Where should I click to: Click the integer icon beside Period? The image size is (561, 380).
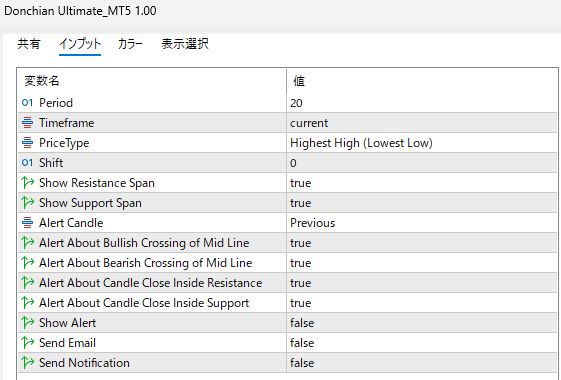(x=27, y=103)
